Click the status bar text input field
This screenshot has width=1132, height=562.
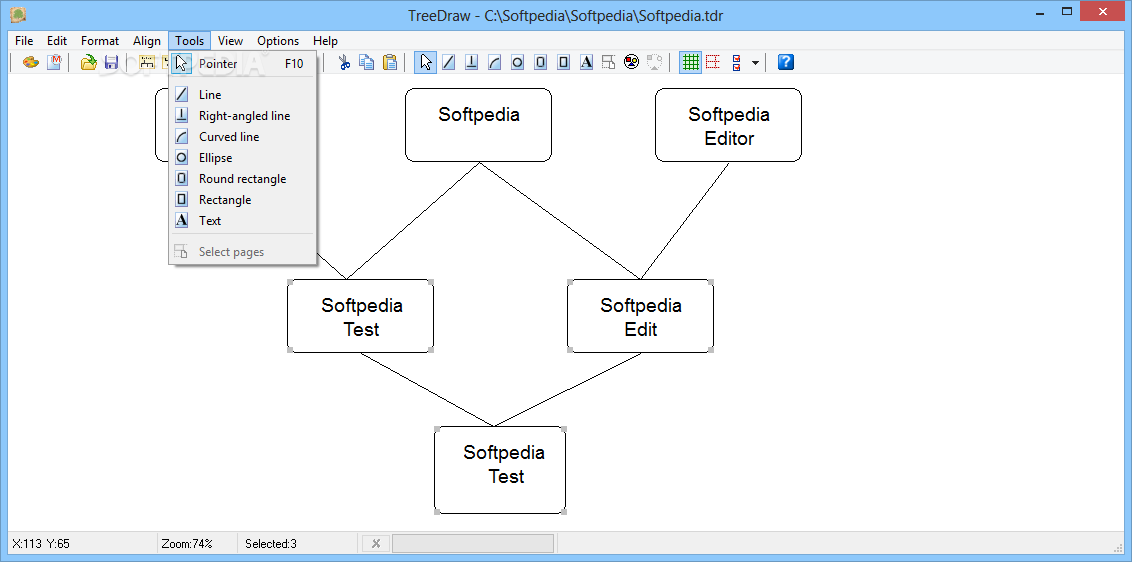point(473,544)
